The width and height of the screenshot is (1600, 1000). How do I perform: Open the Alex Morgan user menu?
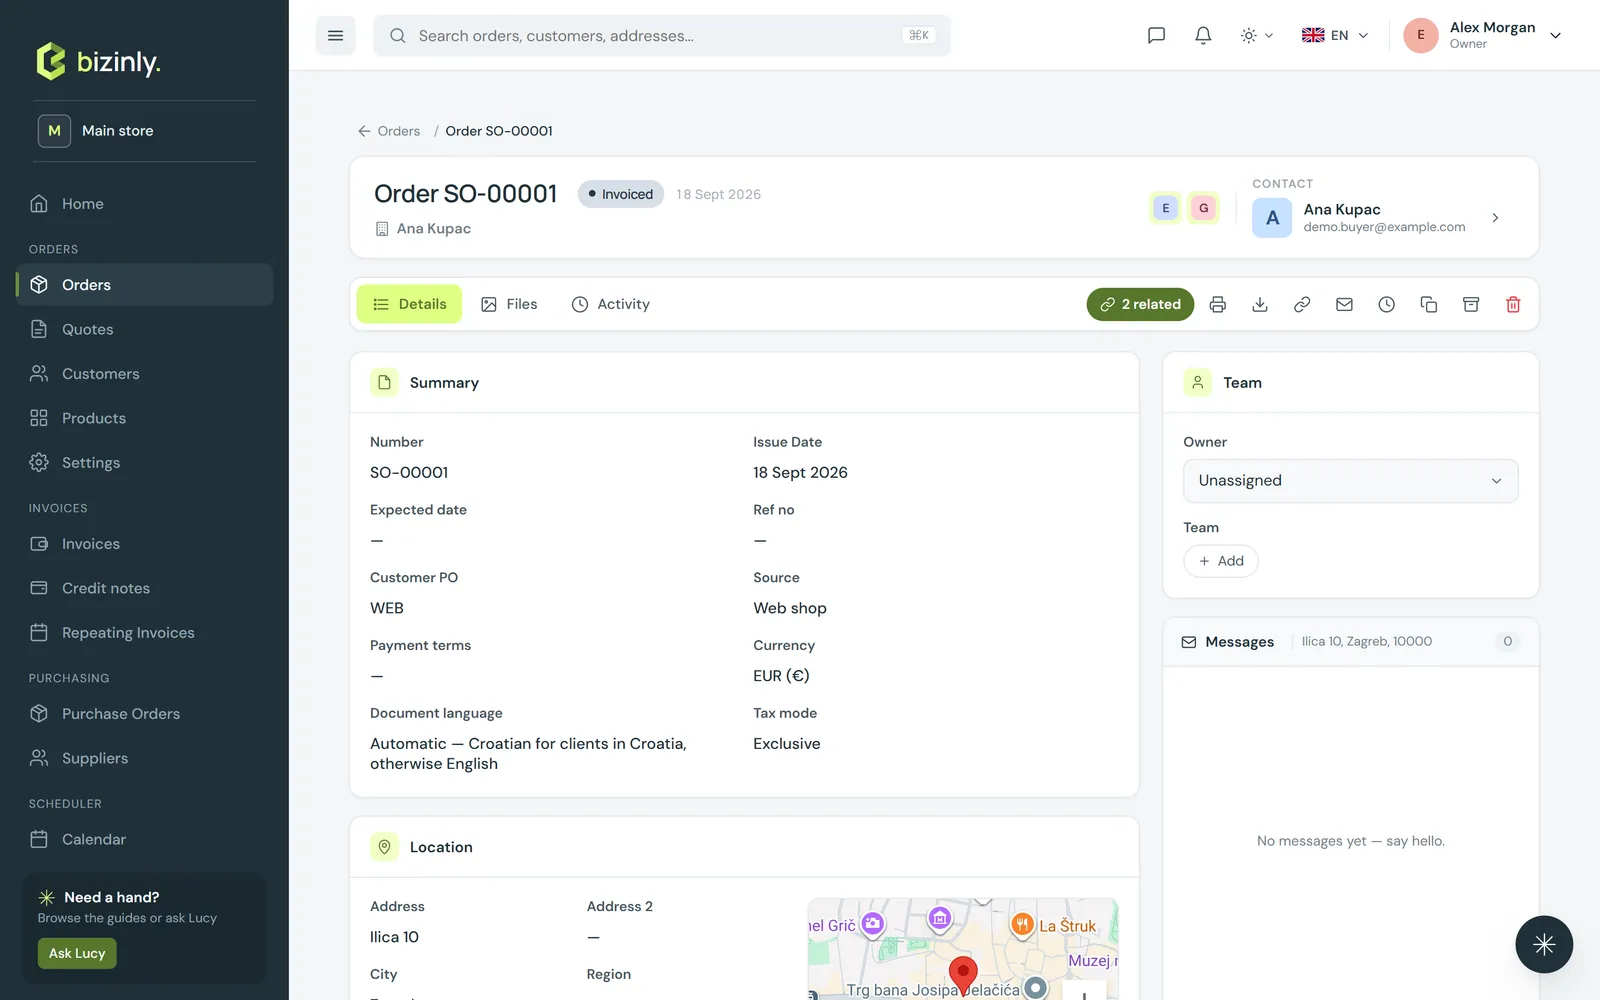click(1482, 35)
